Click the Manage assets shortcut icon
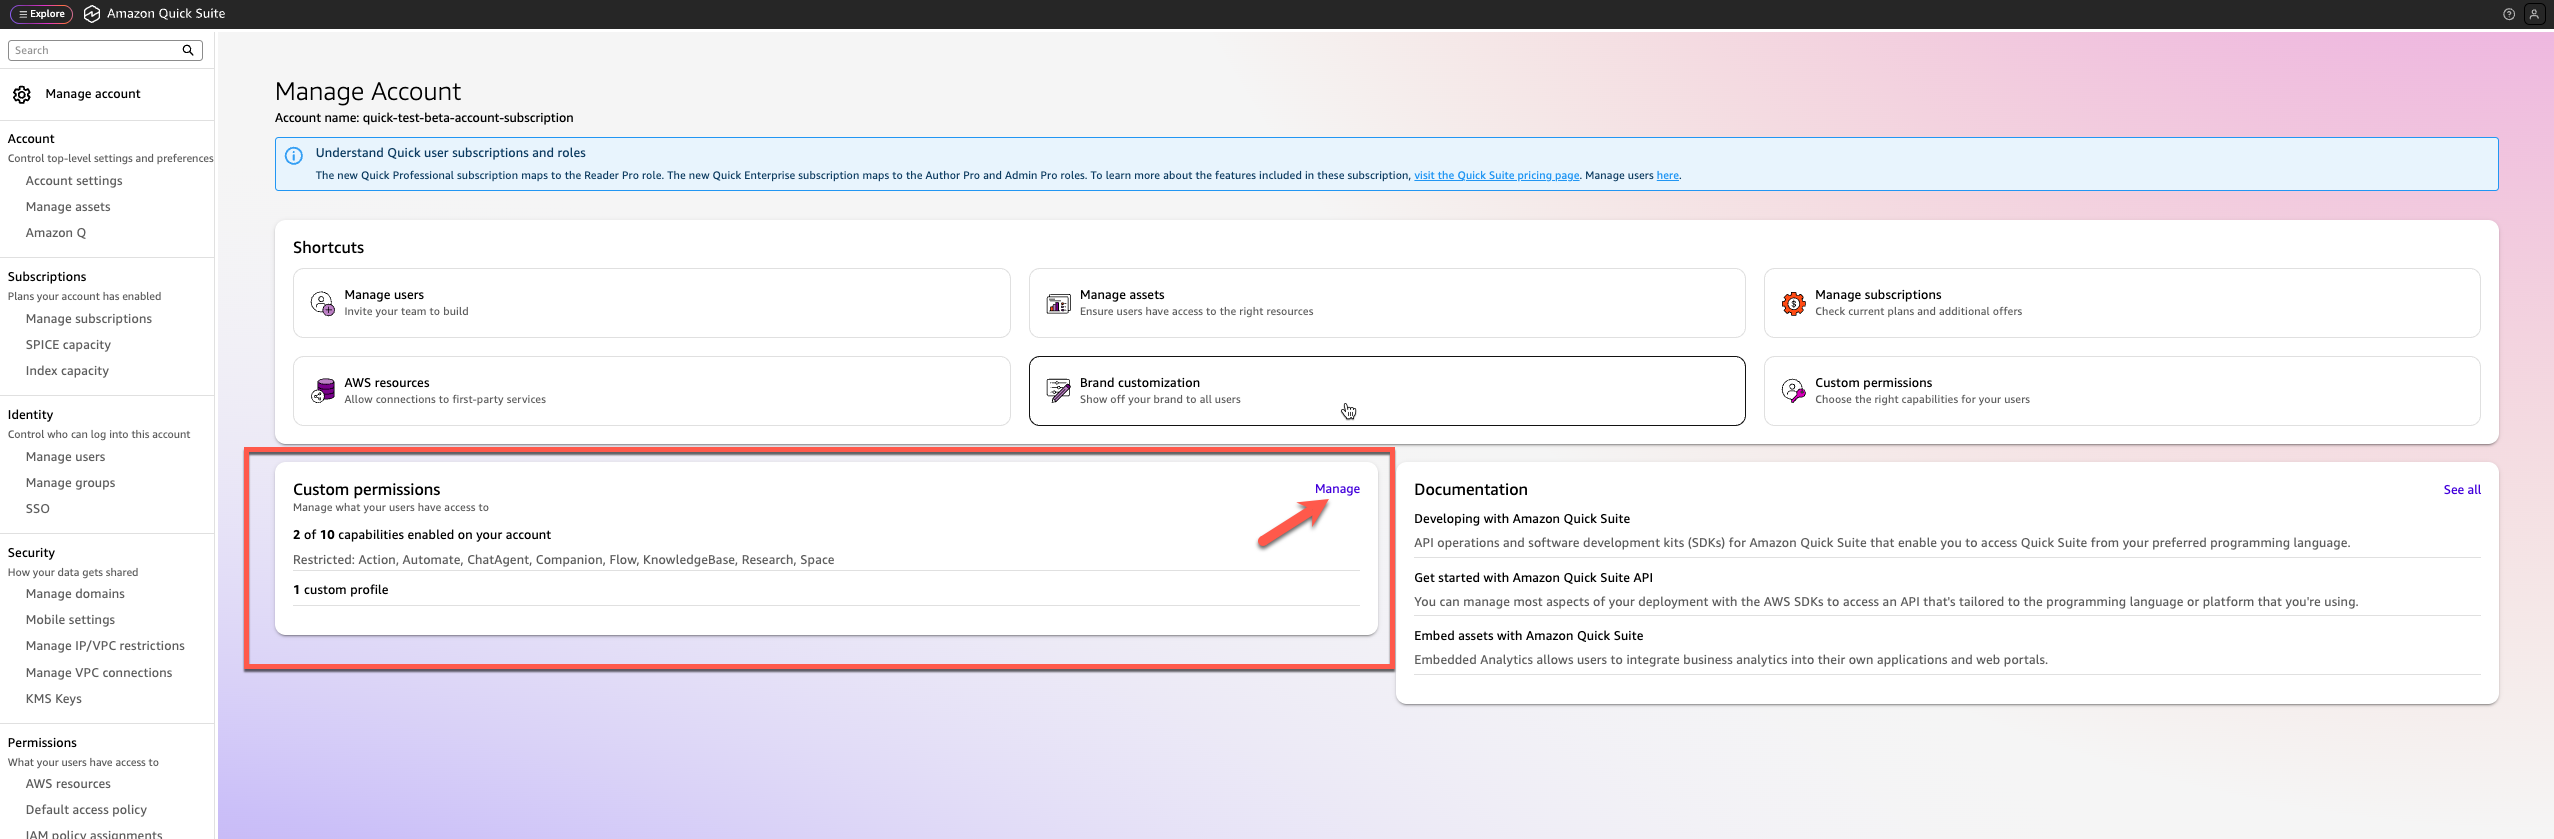This screenshot has width=2554, height=839. [x=1058, y=303]
